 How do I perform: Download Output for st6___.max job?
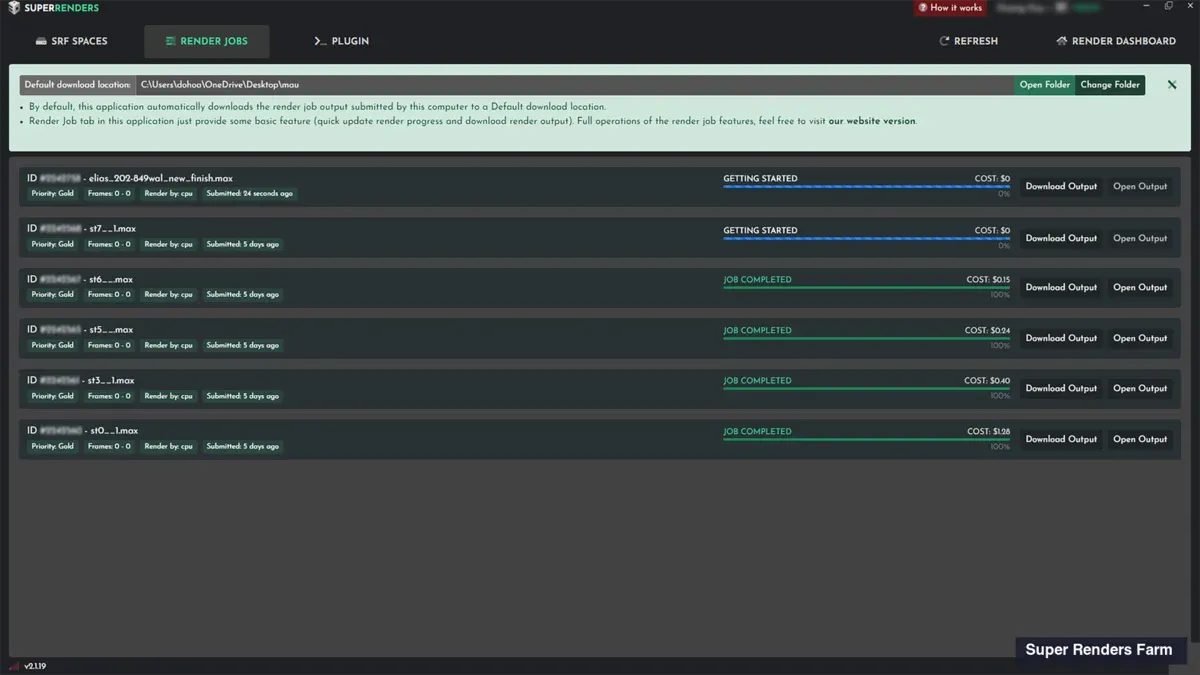1061,287
